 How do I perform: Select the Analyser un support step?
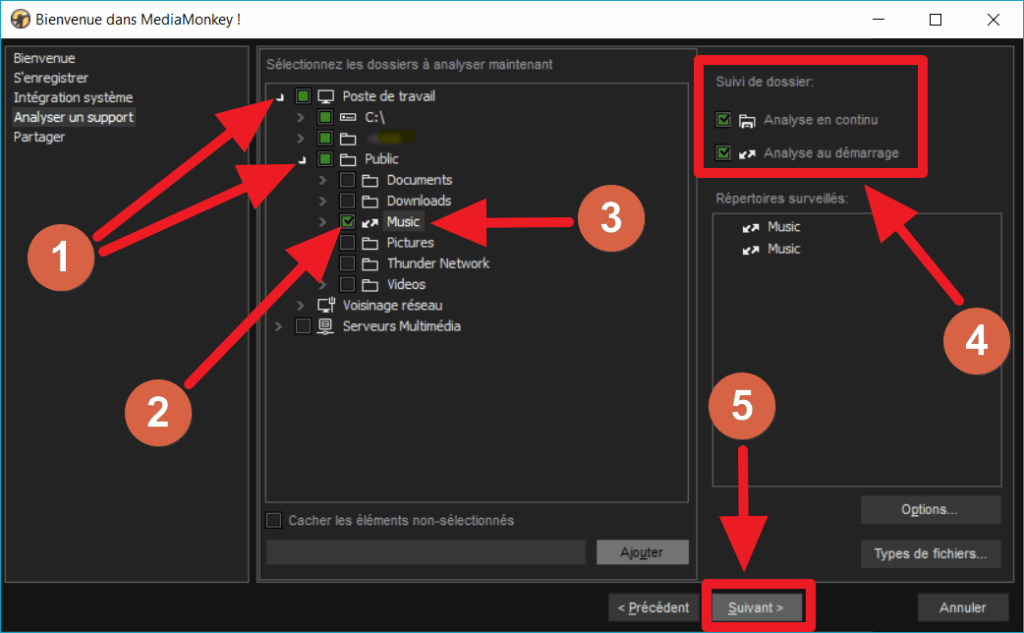(x=74, y=117)
